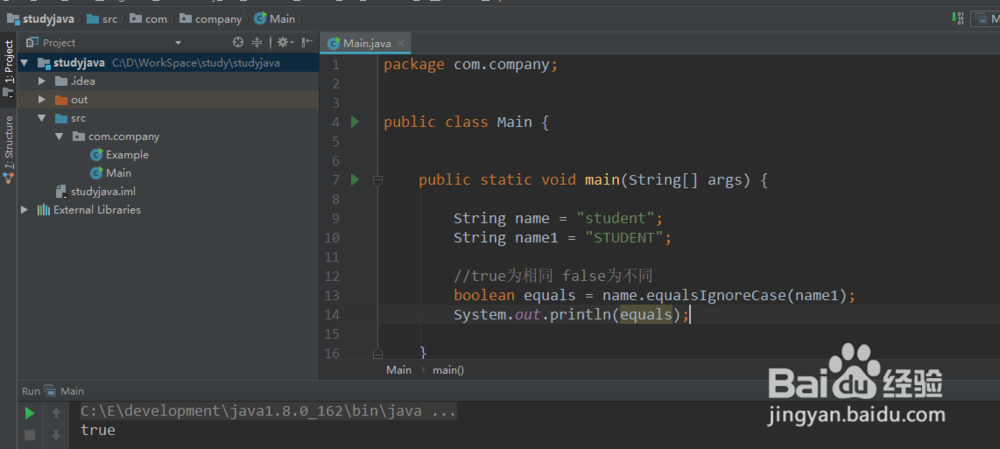
Task: Click the Stop button in Run panel
Action: [x=29, y=435]
